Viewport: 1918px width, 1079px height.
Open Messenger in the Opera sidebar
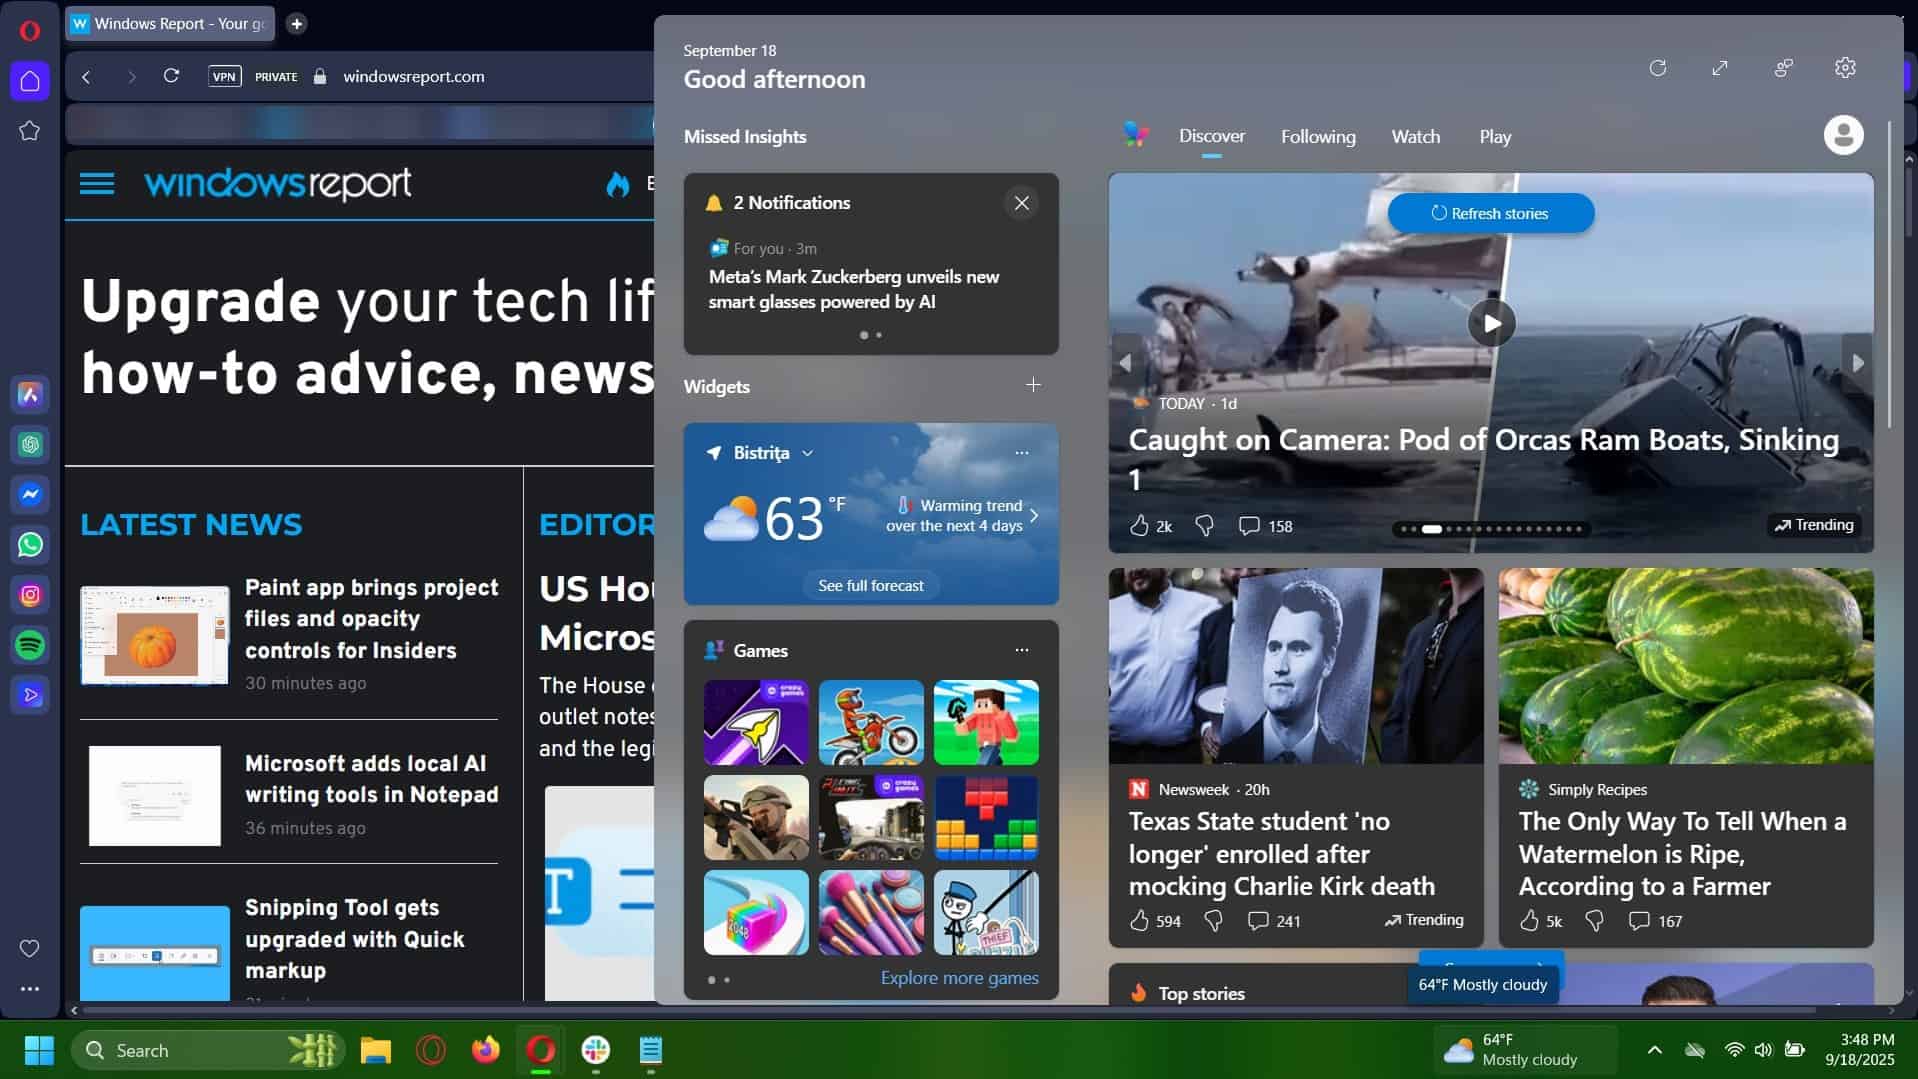30,494
